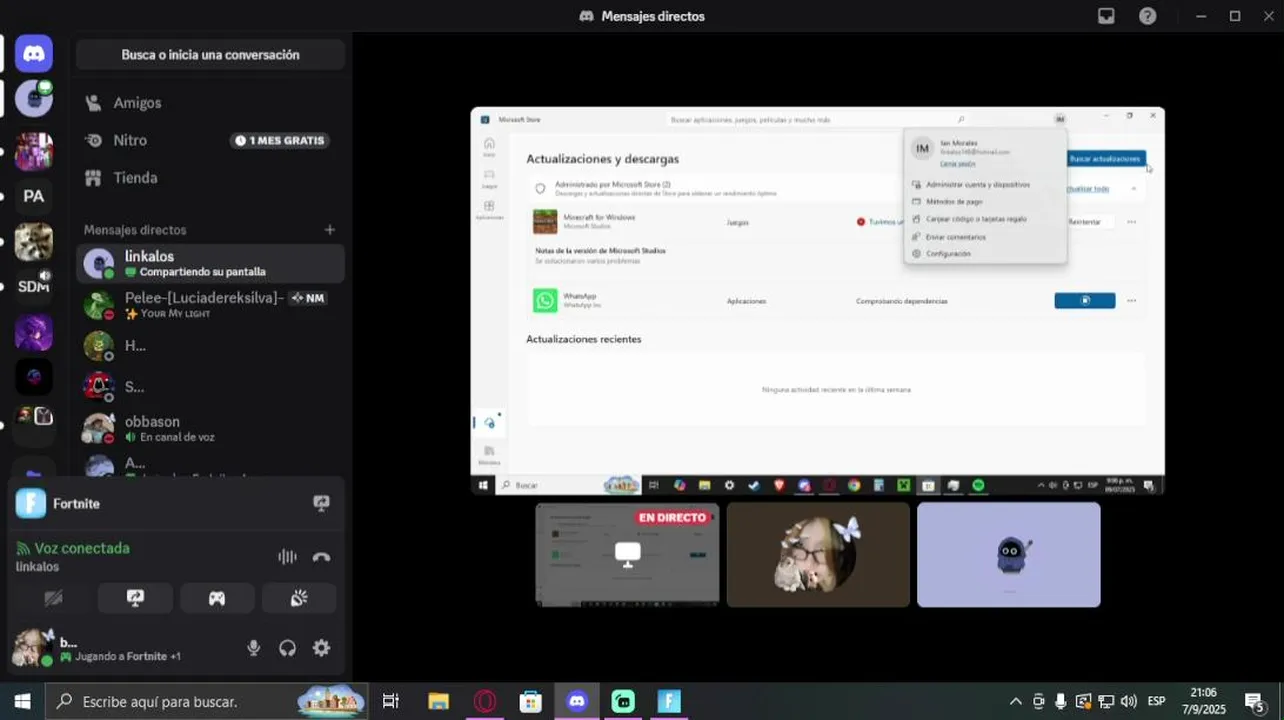Viewport: 1284px width, 720px height.
Task: Open Discord help question mark icon
Action: coord(1148,16)
